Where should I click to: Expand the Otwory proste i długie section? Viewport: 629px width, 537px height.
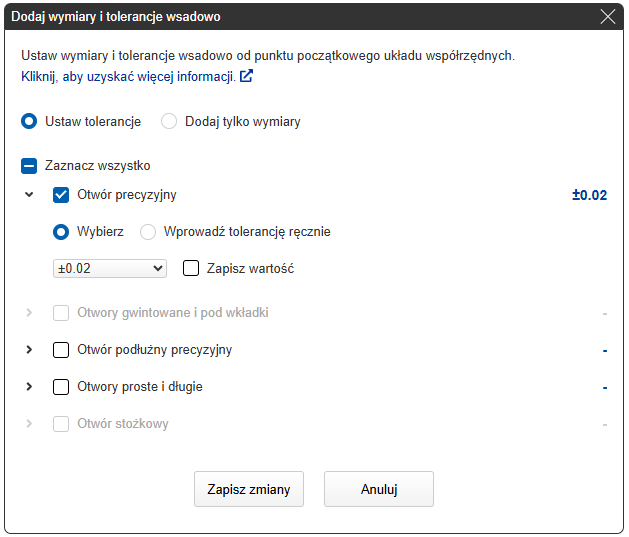(29, 387)
